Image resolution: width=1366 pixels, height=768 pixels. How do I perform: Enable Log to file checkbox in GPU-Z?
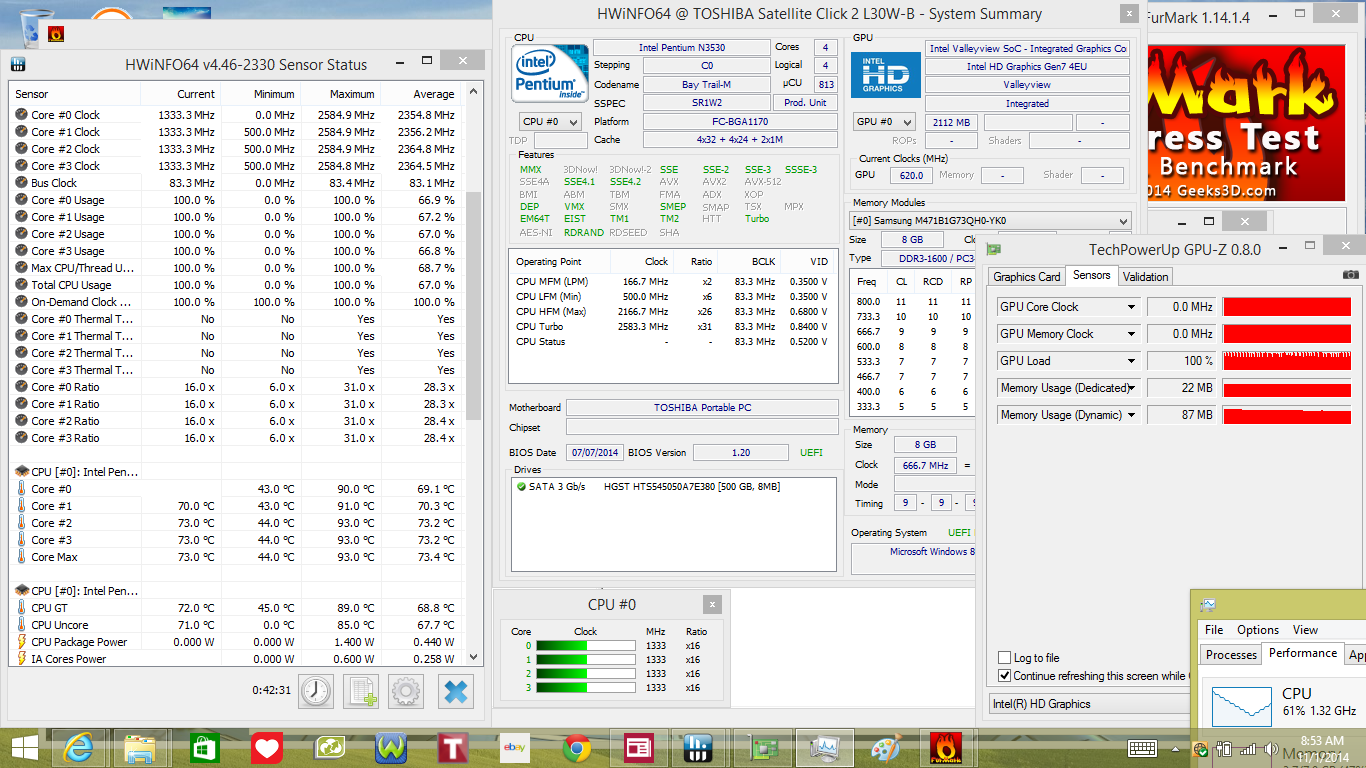(1005, 658)
